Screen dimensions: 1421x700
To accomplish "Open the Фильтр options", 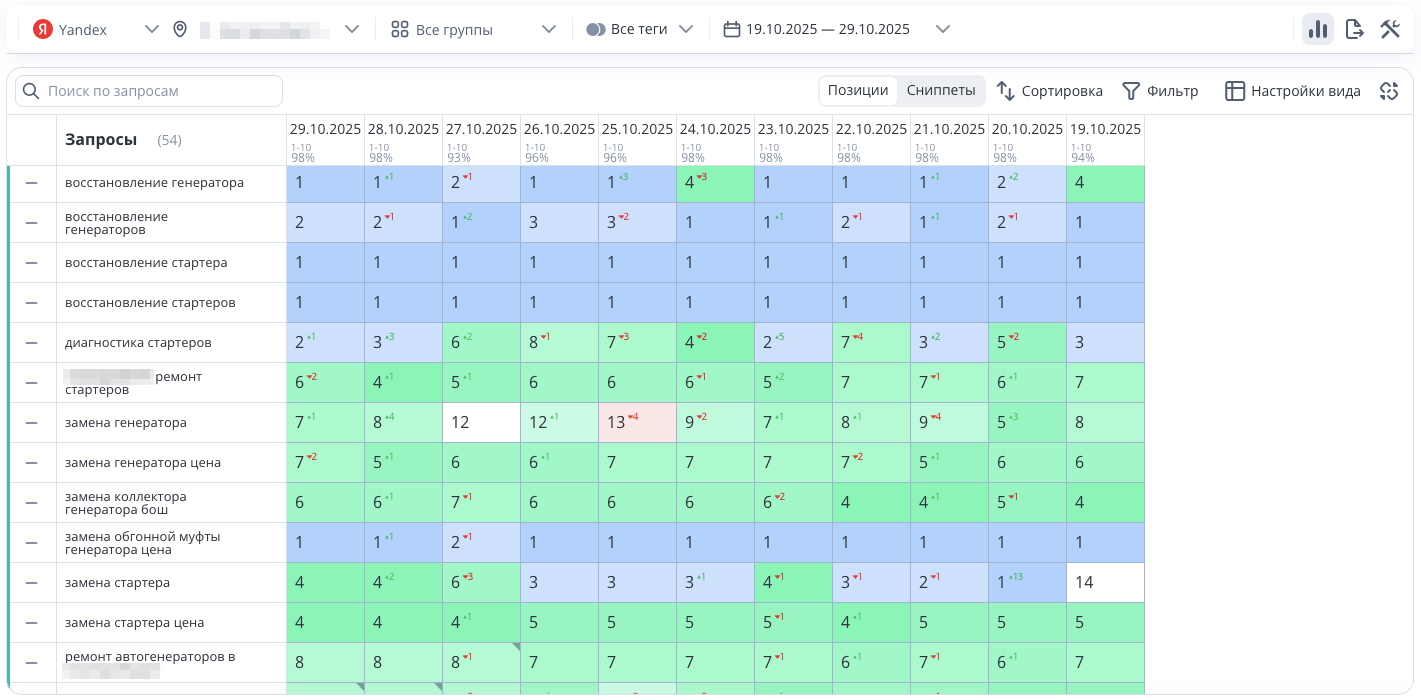I will pos(1160,91).
